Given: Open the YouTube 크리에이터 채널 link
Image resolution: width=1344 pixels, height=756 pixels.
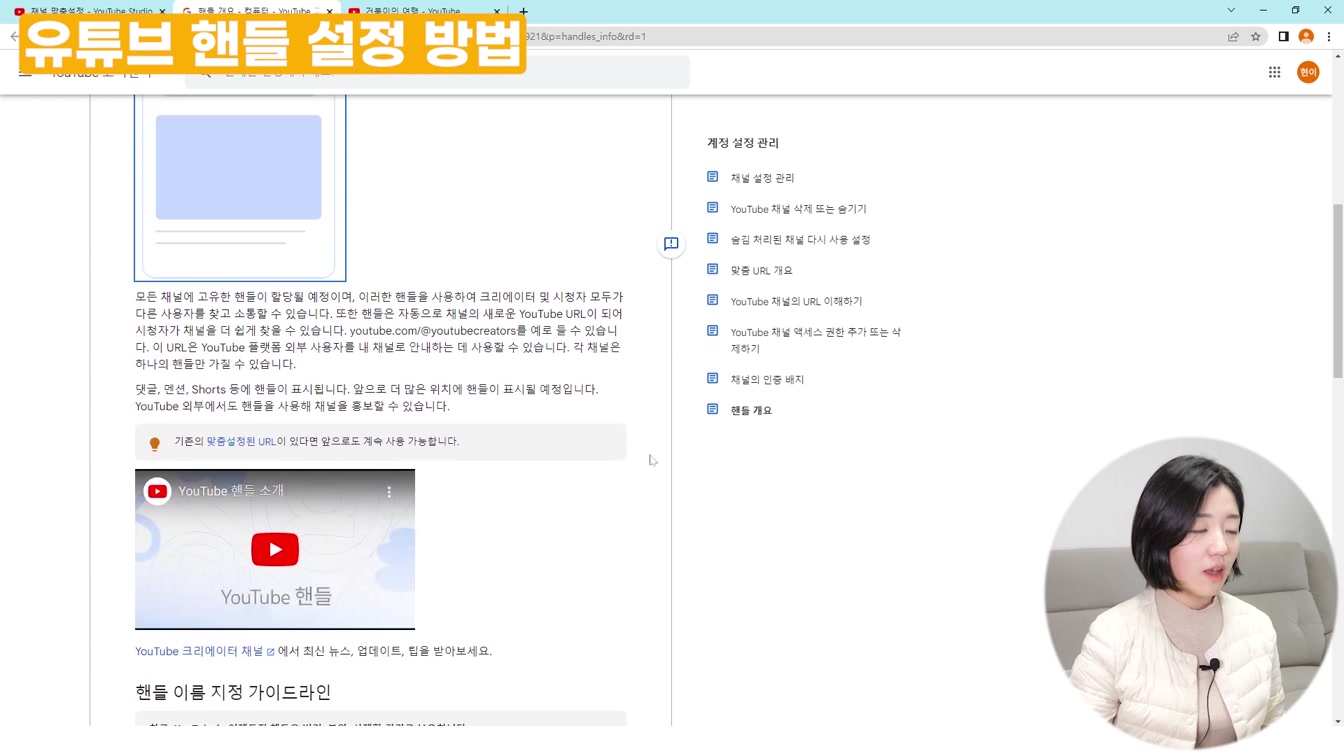Looking at the screenshot, I should (x=205, y=651).
